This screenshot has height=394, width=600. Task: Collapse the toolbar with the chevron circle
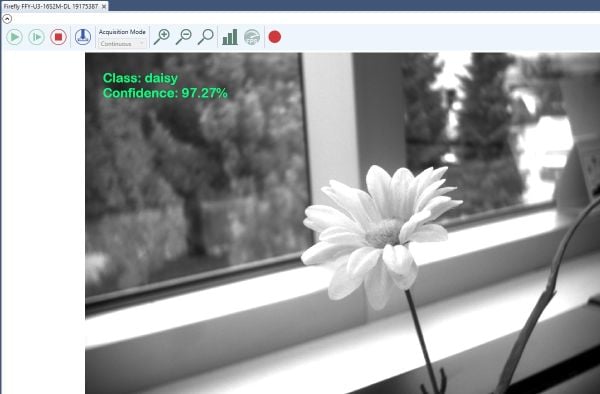coord(7,19)
